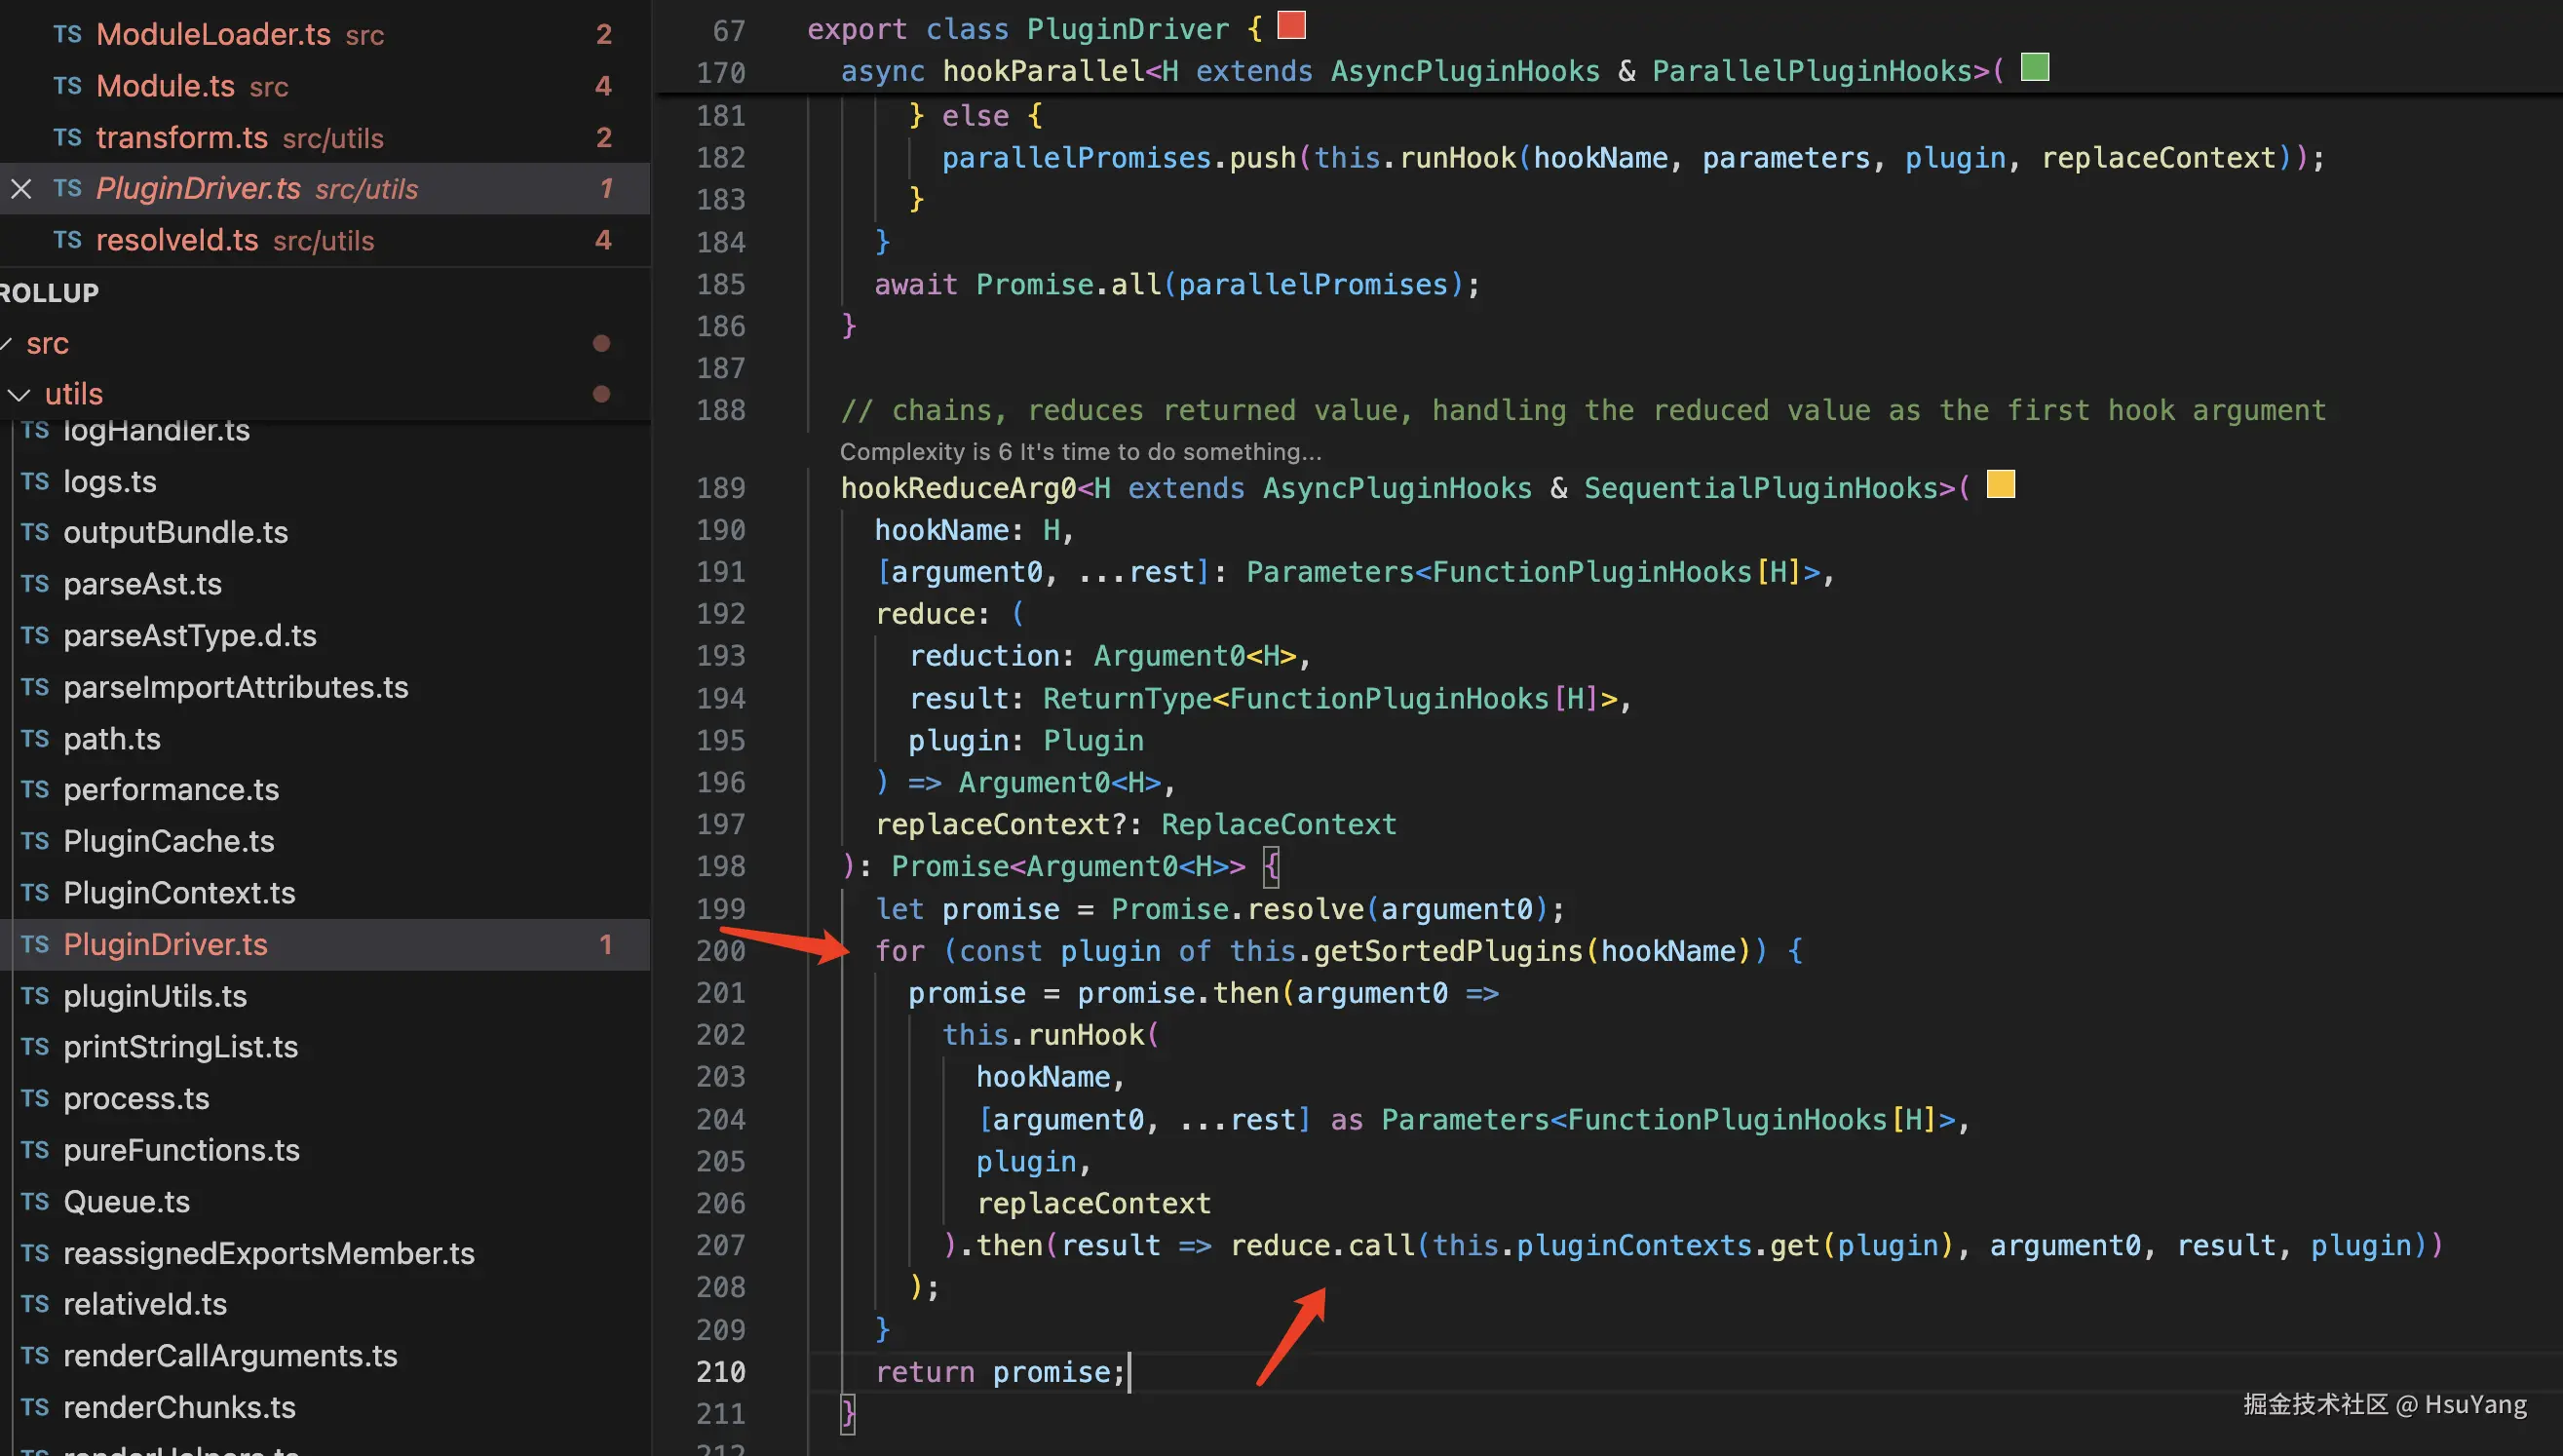2563x1456 pixels.
Task: Collapse the ROLLUP explorer section
Action: (50, 293)
